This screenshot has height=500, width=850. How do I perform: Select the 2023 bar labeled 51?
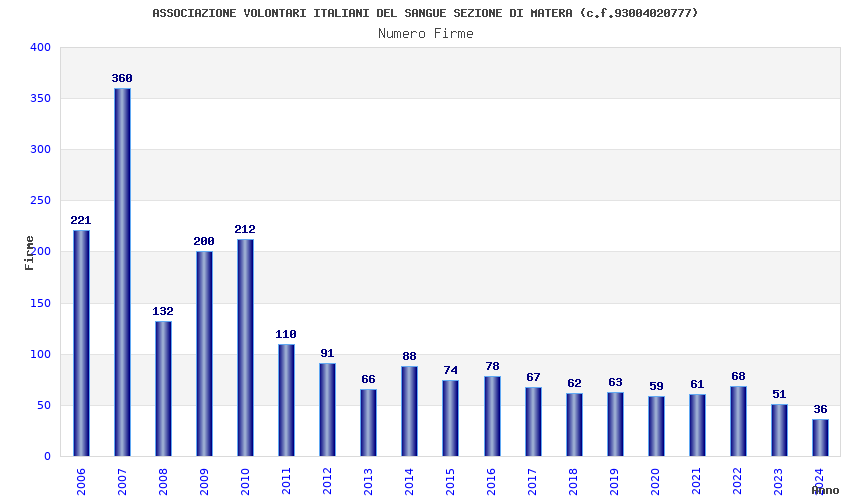click(780, 430)
